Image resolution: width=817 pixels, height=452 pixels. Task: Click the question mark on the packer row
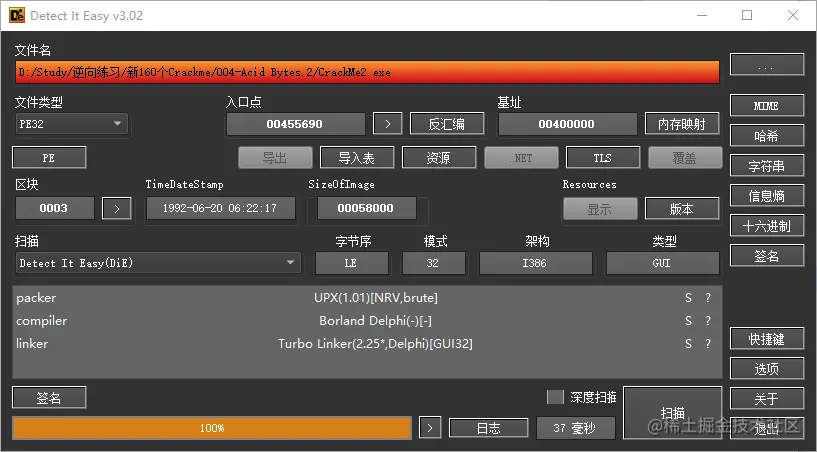pos(708,298)
